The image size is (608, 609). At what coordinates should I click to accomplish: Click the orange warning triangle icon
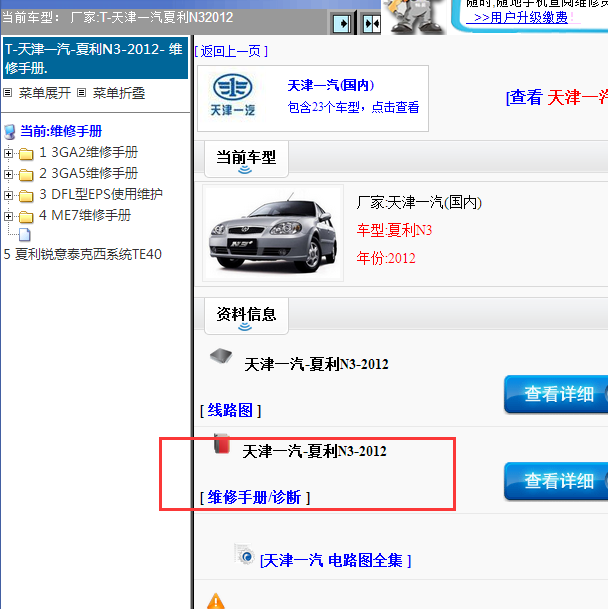pos(216,601)
